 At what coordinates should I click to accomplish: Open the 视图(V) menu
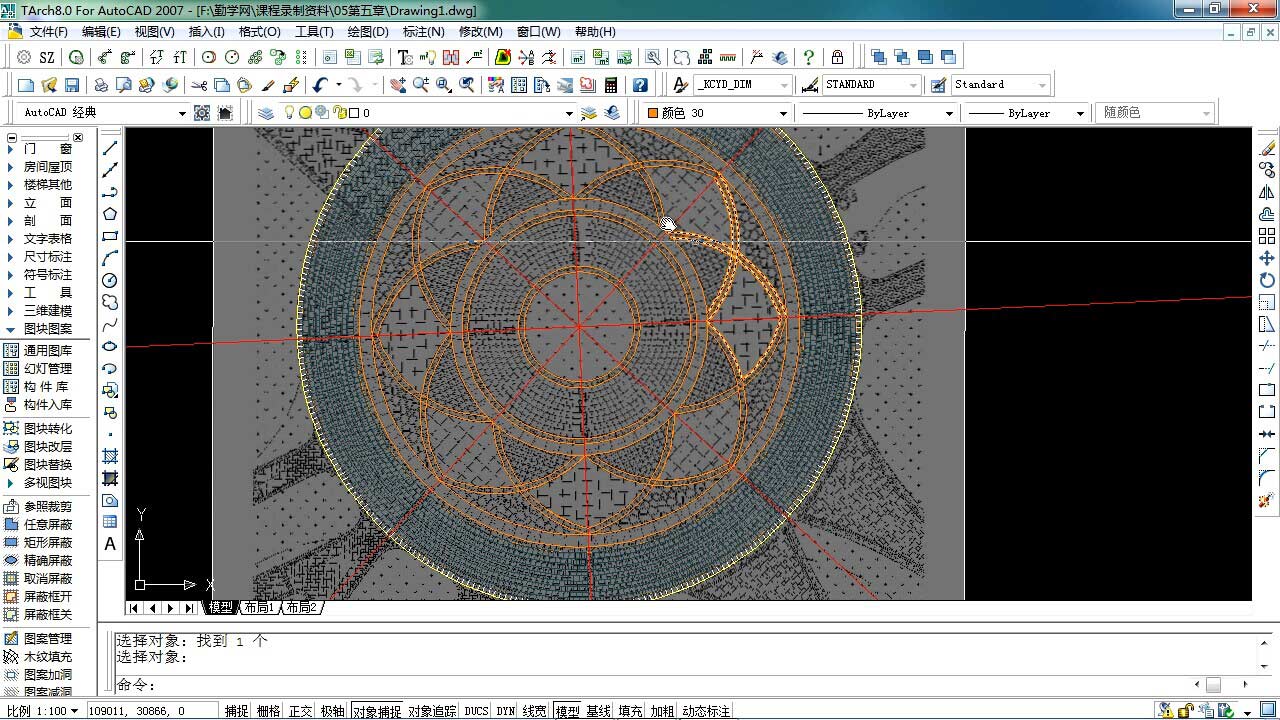pyautogui.click(x=154, y=32)
